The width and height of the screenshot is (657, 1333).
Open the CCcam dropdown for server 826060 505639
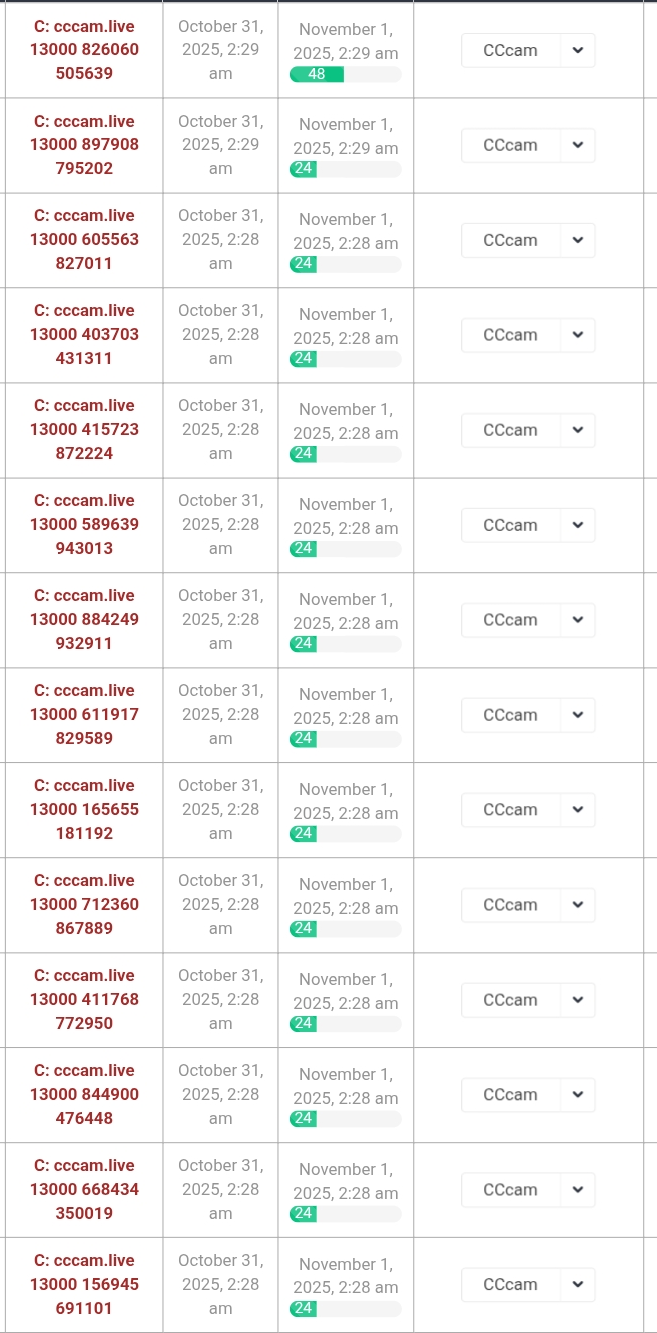coord(527,50)
